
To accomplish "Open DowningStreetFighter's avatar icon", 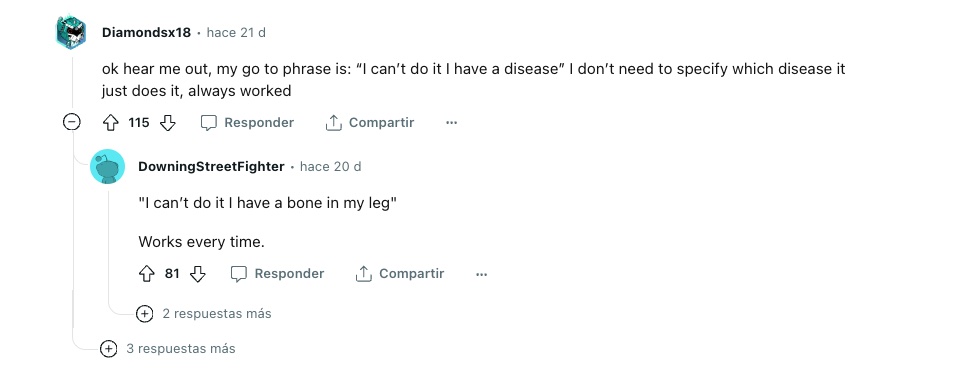I will [x=107, y=167].
